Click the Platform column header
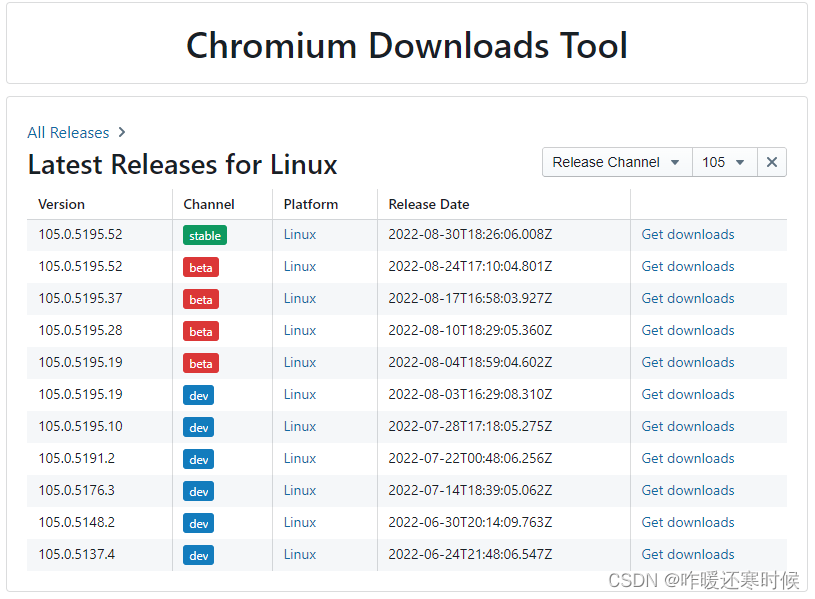 [x=311, y=204]
